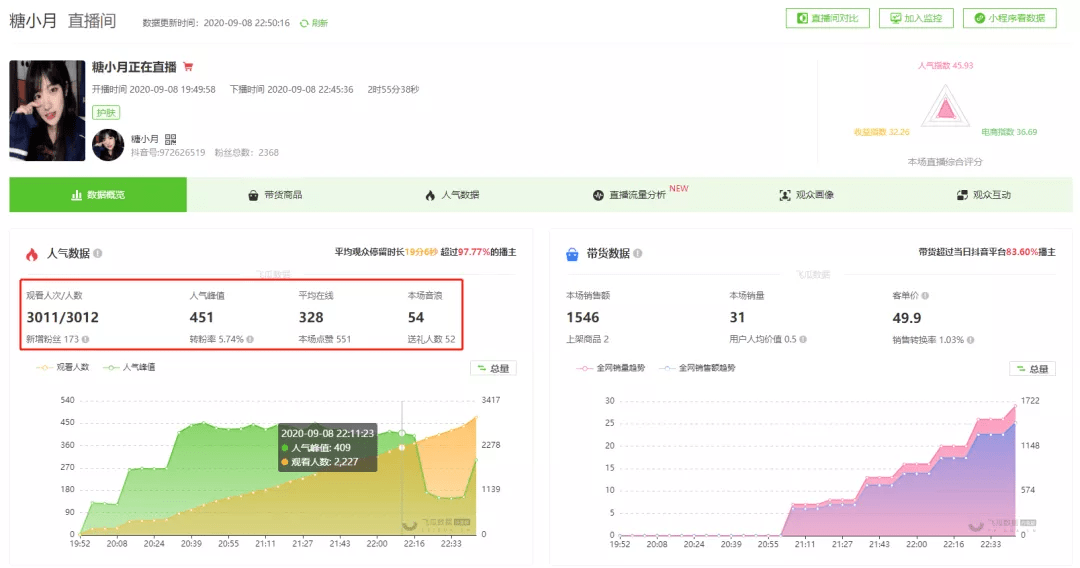Click info icon beside 客单价 label
1080x568 pixels.
[x=925, y=295]
